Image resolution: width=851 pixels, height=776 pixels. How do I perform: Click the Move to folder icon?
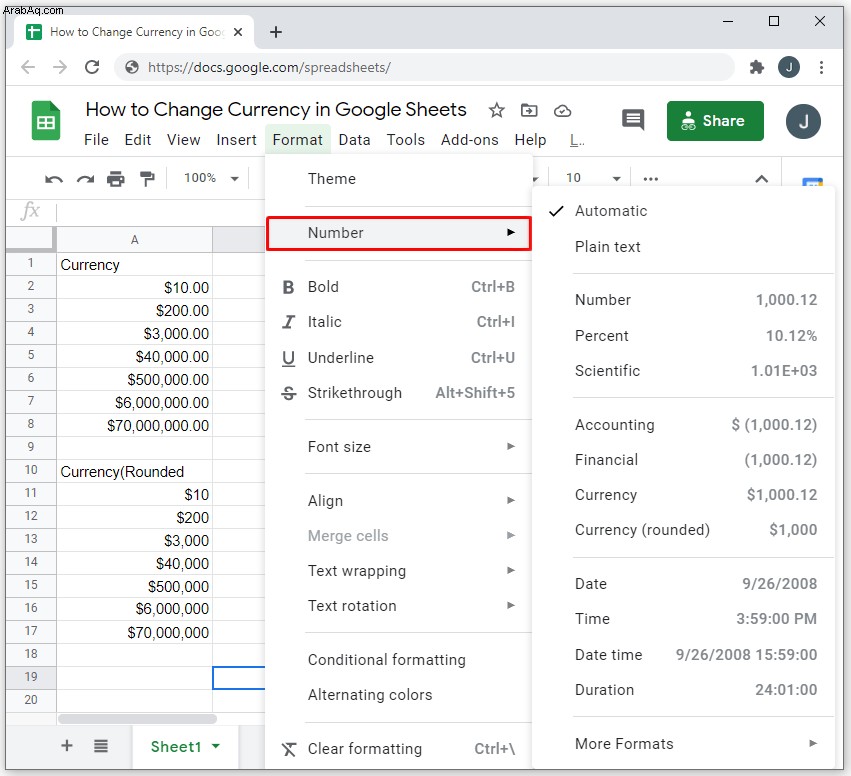(529, 110)
